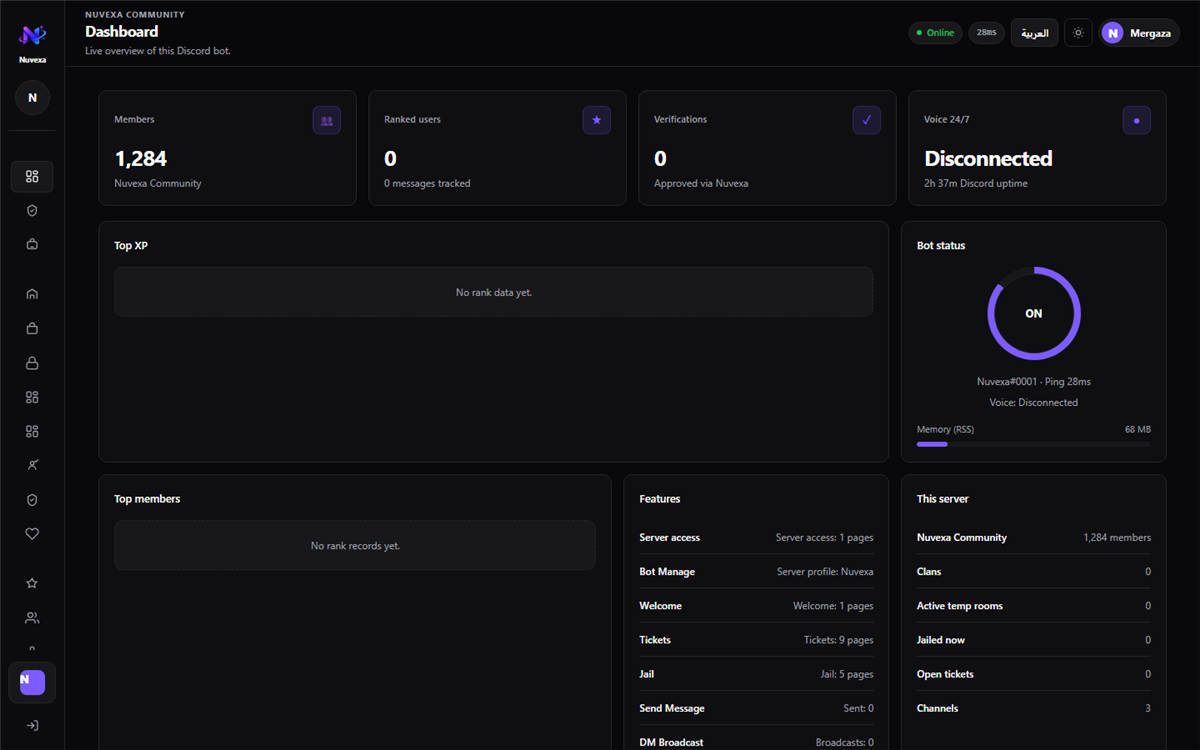Click the Dashboard page title
1200x750 pixels.
point(122,32)
